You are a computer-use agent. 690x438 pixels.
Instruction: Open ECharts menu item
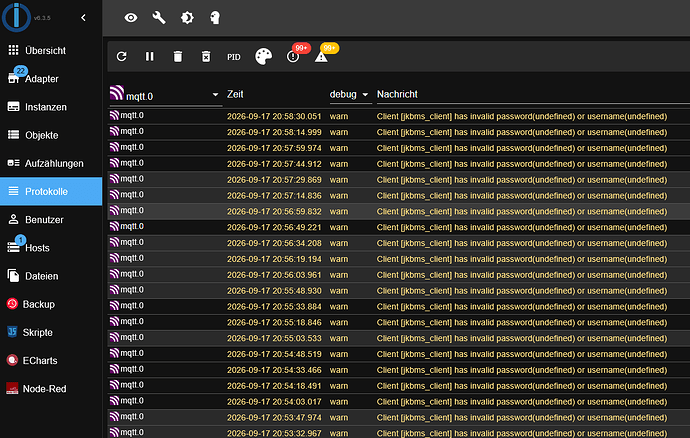(51, 361)
